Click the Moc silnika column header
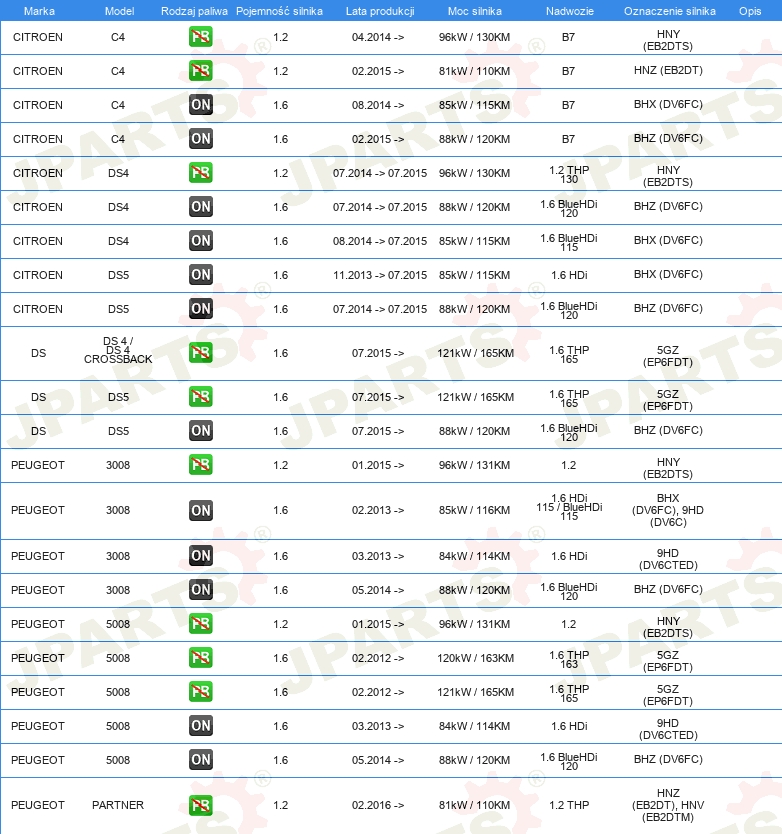The height and width of the screenshot is (834, 782). point(475,11)
